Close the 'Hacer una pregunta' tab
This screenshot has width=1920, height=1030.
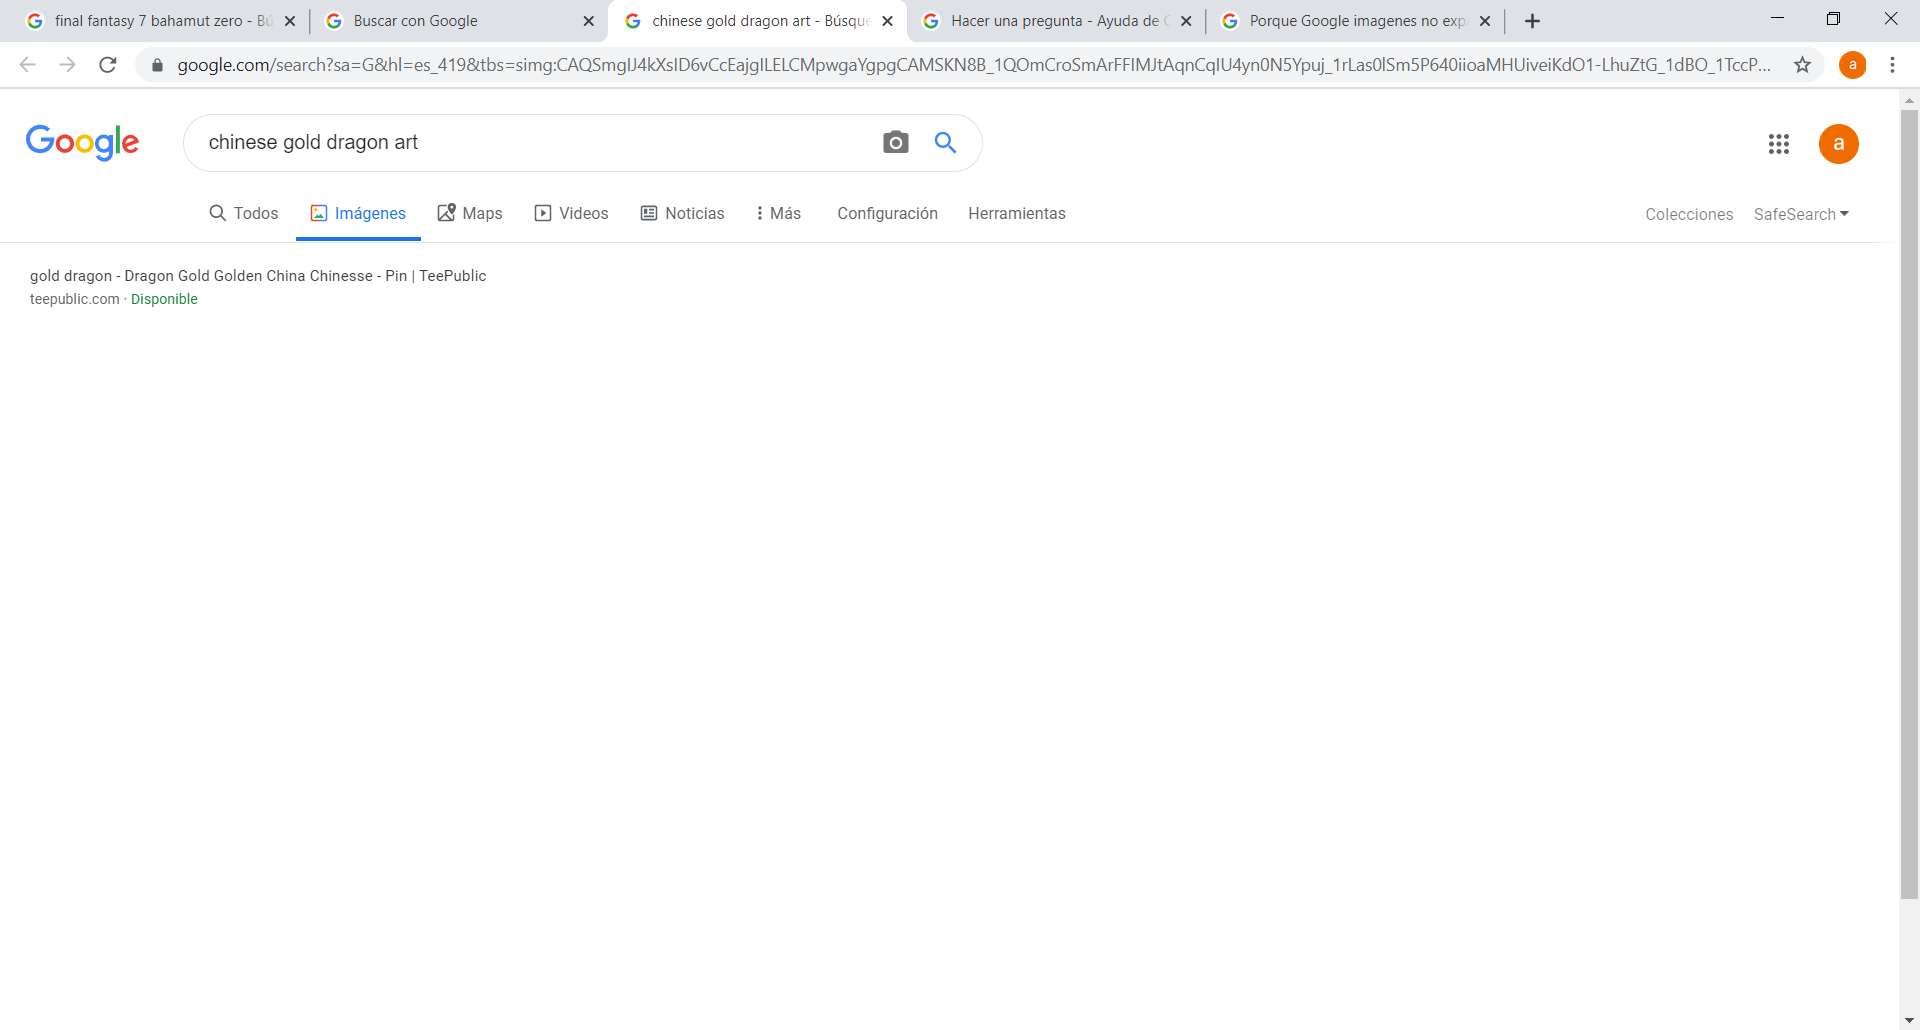[1186, 21]
